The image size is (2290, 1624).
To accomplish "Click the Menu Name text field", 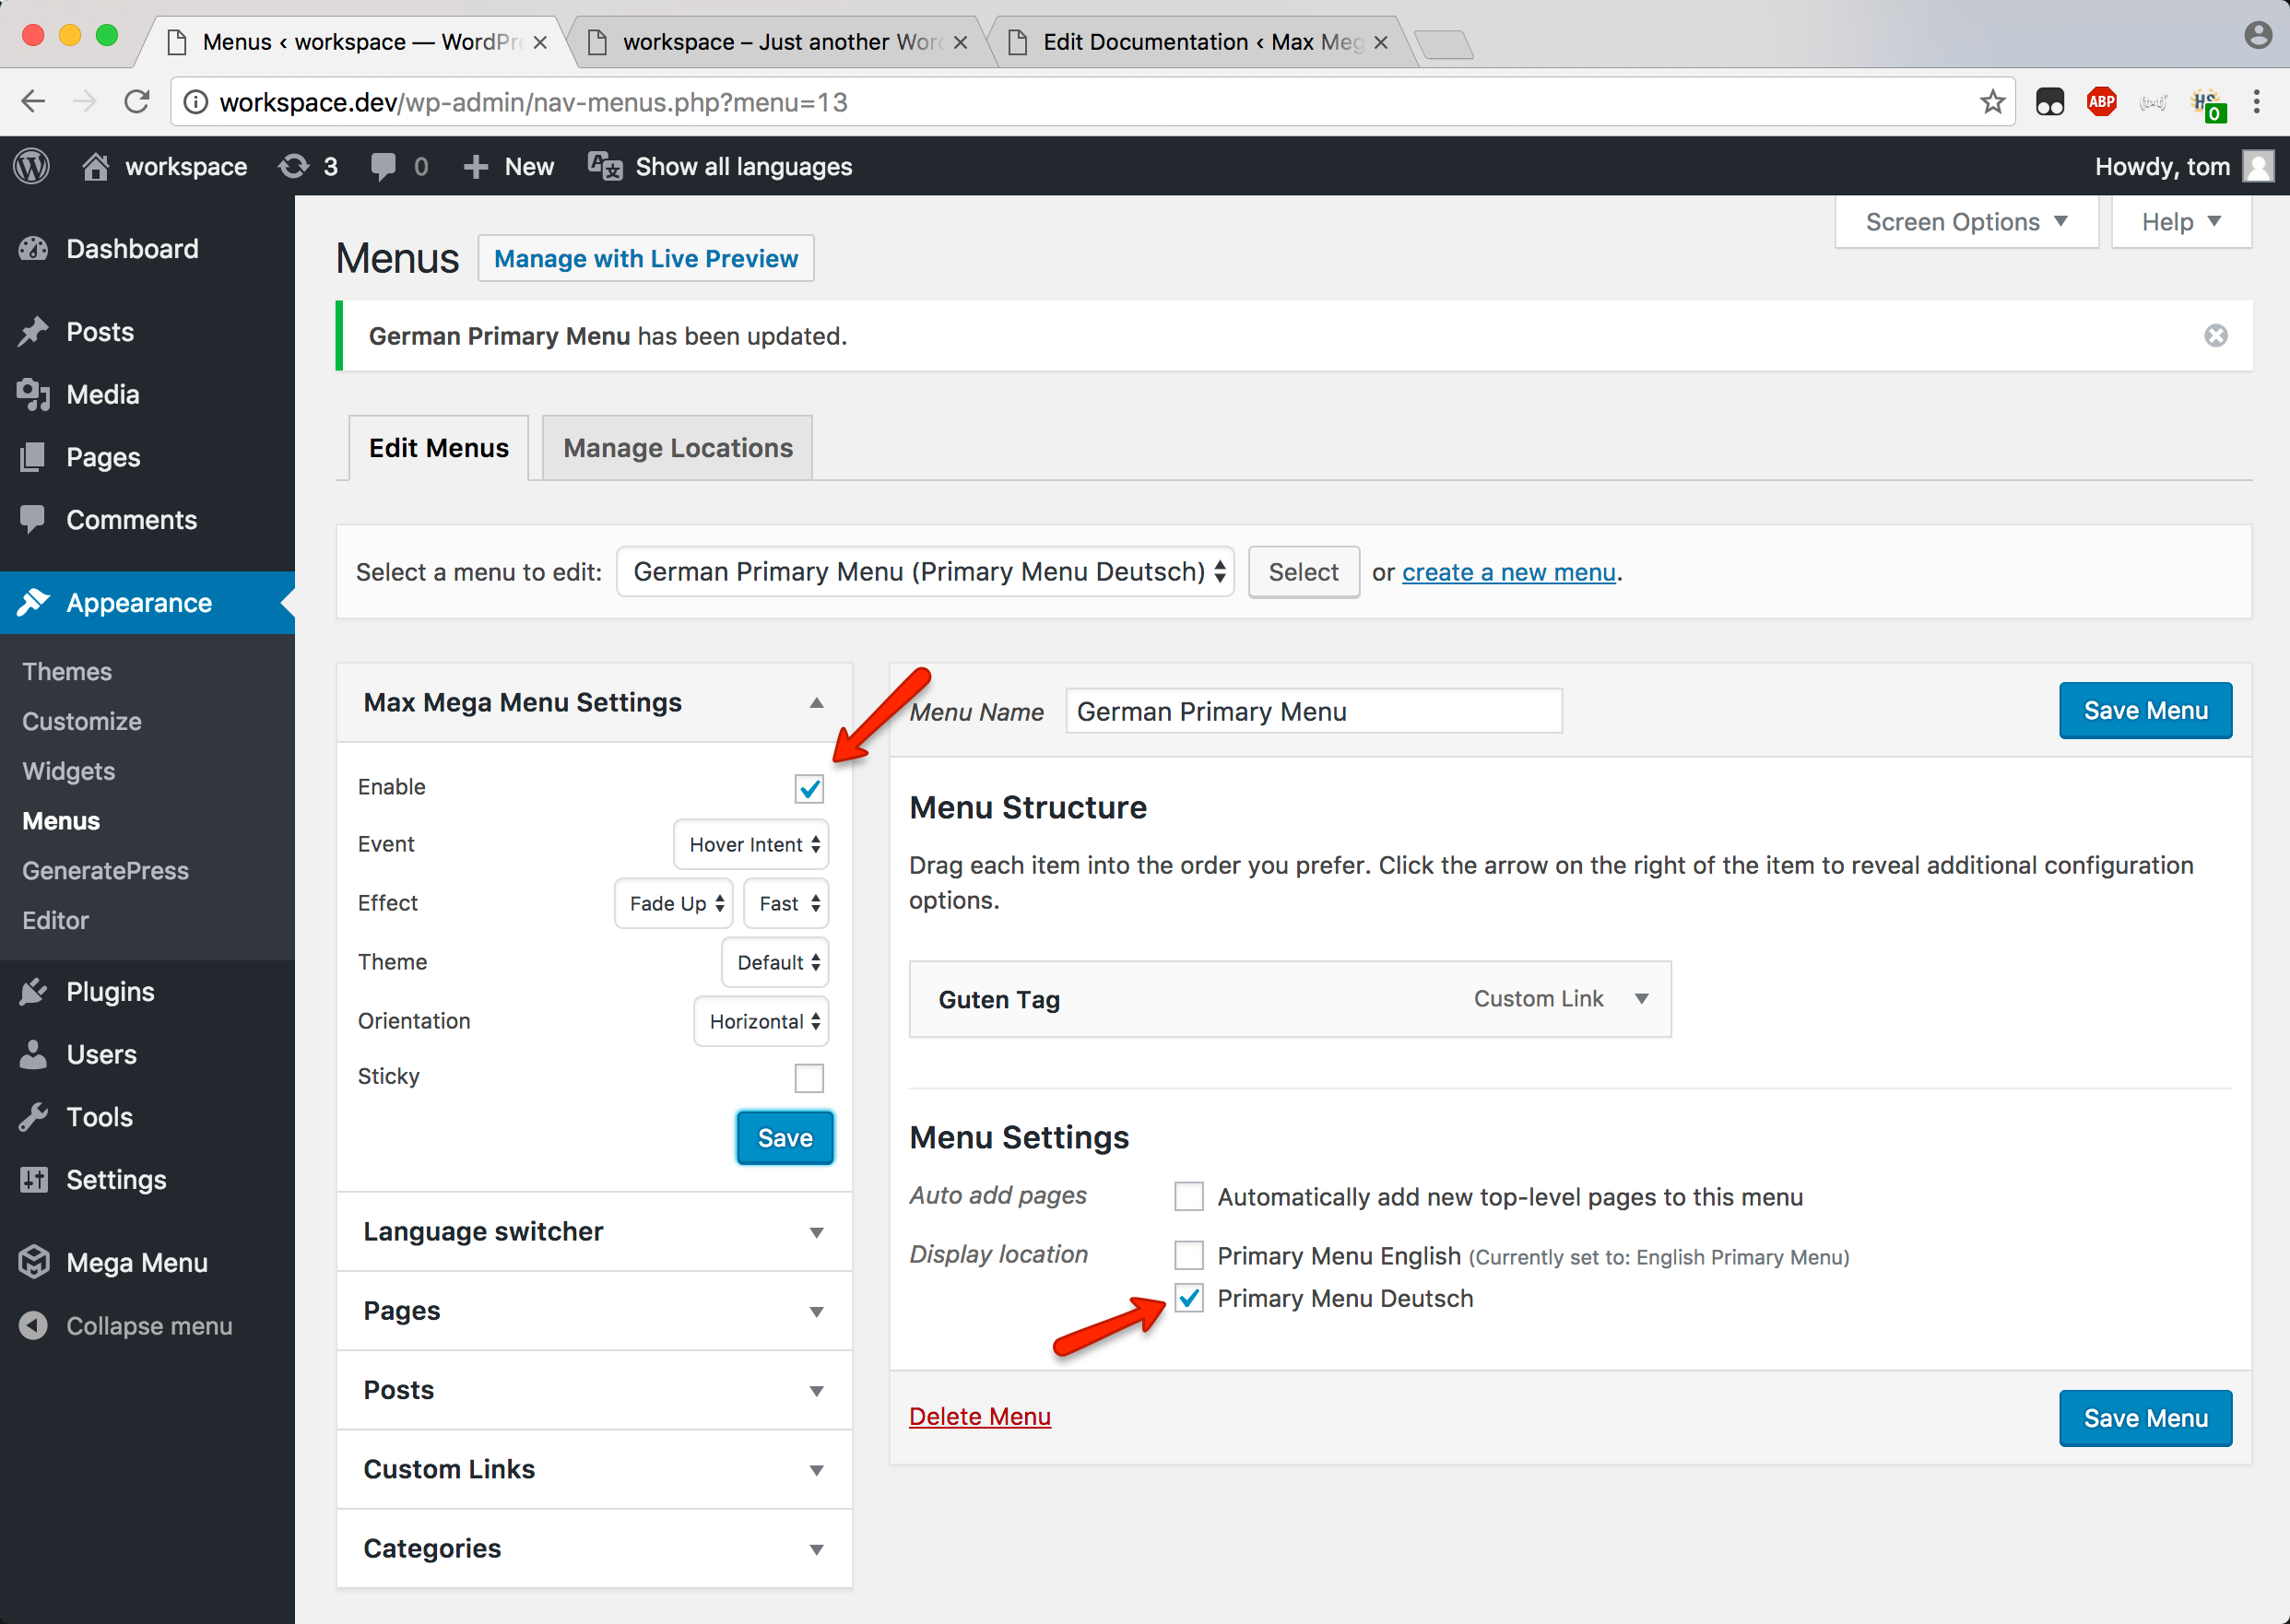I will pos(1312,711).
